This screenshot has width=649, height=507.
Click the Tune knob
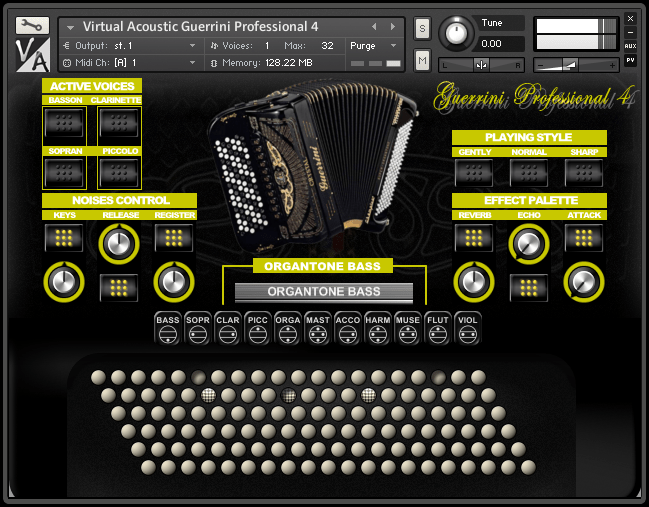click(457, 33)
